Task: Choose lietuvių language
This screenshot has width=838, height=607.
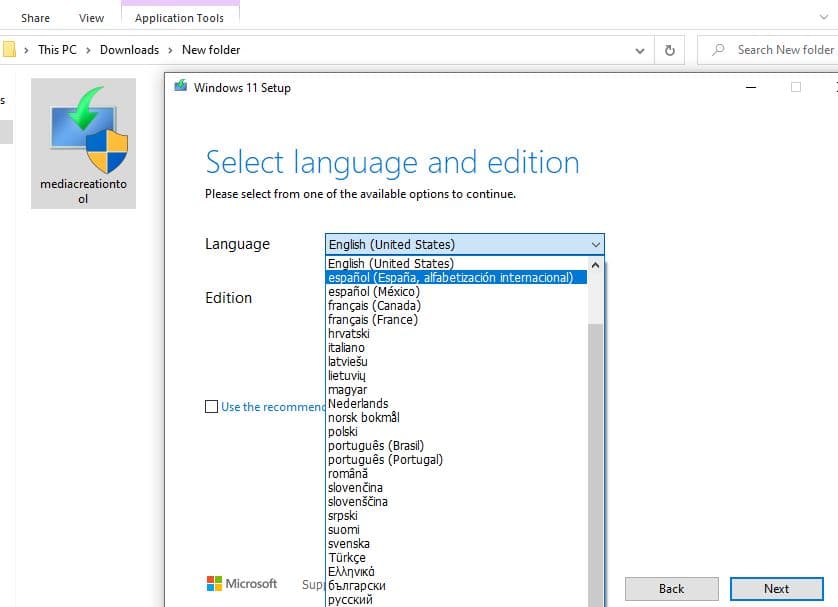Action: click(456, 376)
